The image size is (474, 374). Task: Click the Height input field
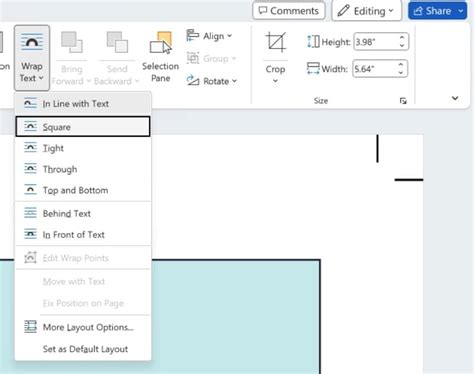(376, 42)
